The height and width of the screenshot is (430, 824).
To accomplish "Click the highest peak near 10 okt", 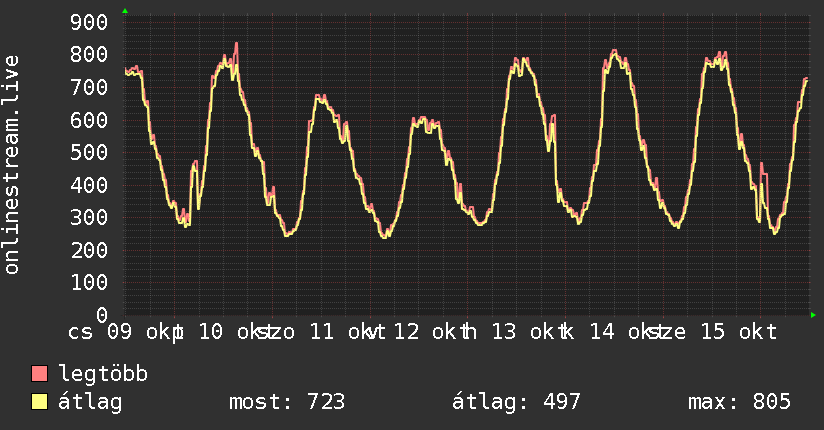I will tap(236, 44).
